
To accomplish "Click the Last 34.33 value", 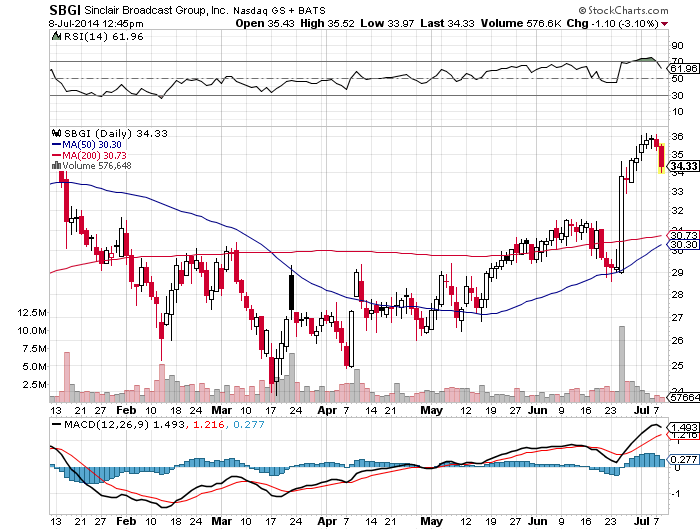I will tap(447, 23).
